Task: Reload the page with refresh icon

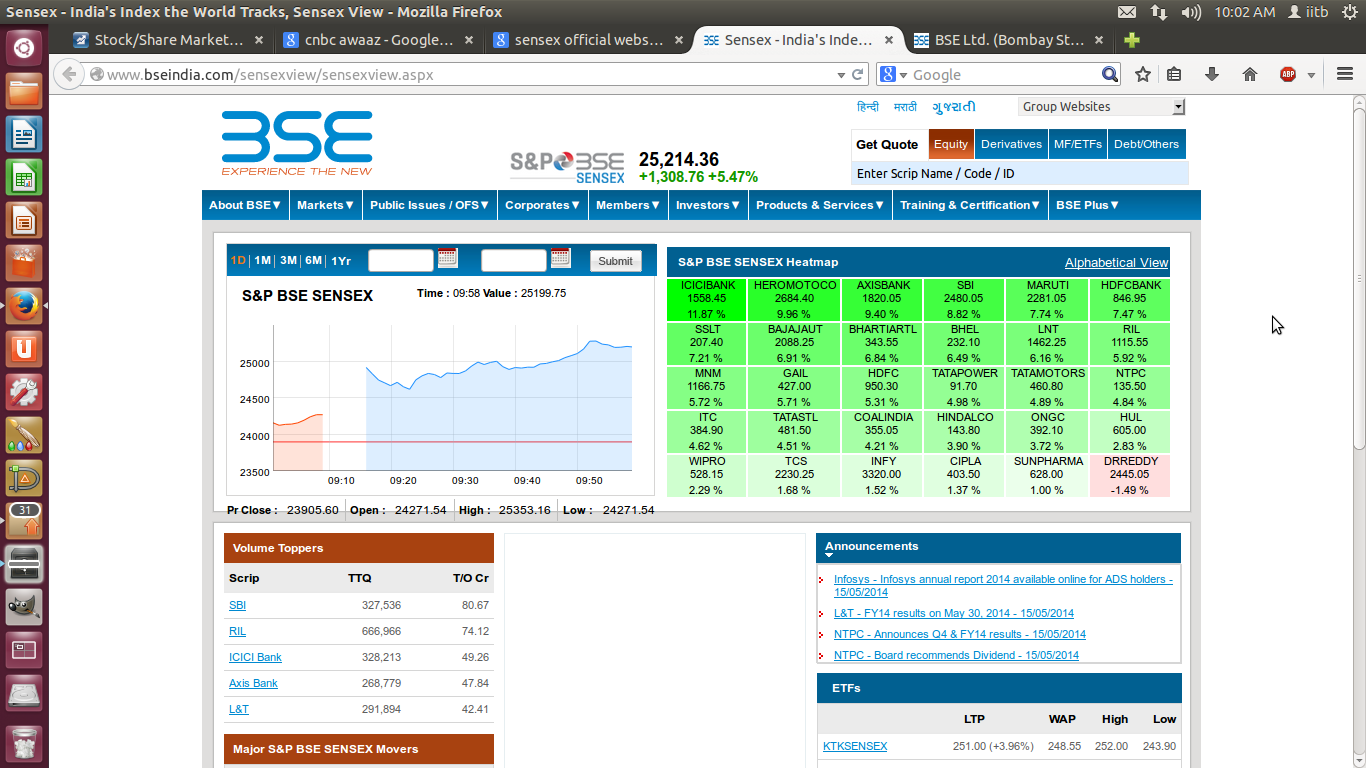Action: click(x=857, y=74)
